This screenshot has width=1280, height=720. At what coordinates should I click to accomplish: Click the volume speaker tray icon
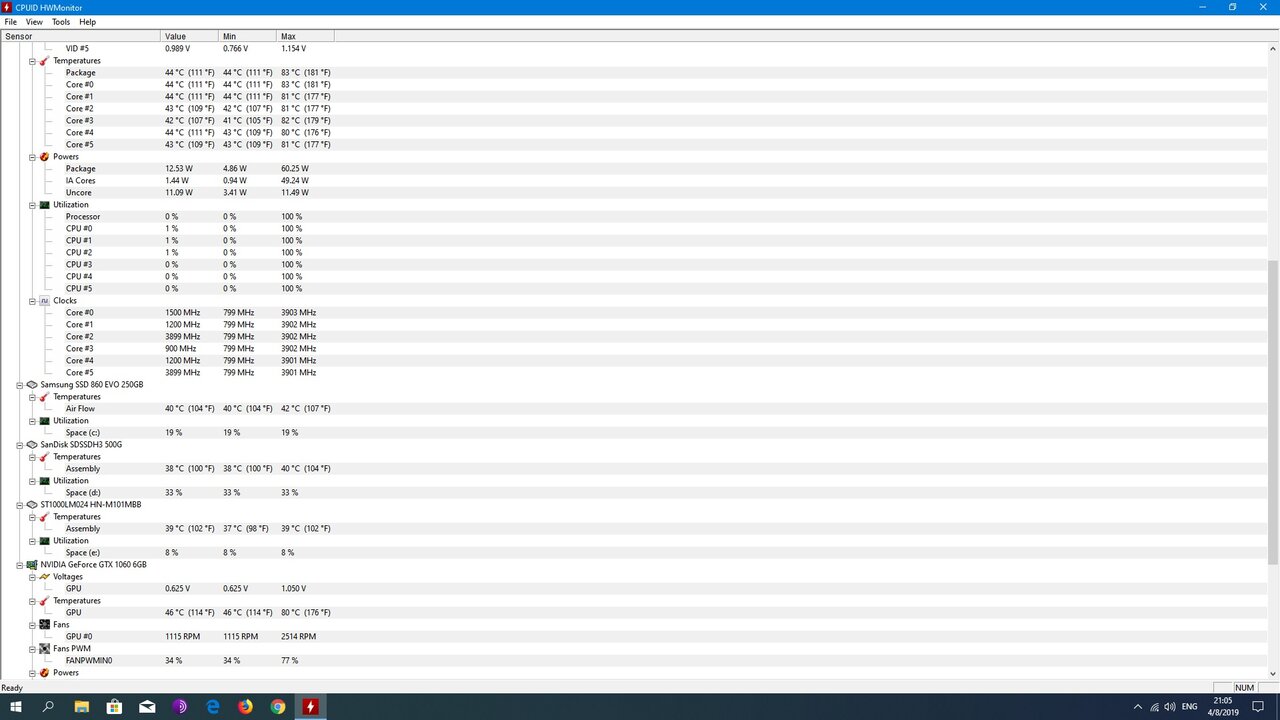coord(1171,707)
